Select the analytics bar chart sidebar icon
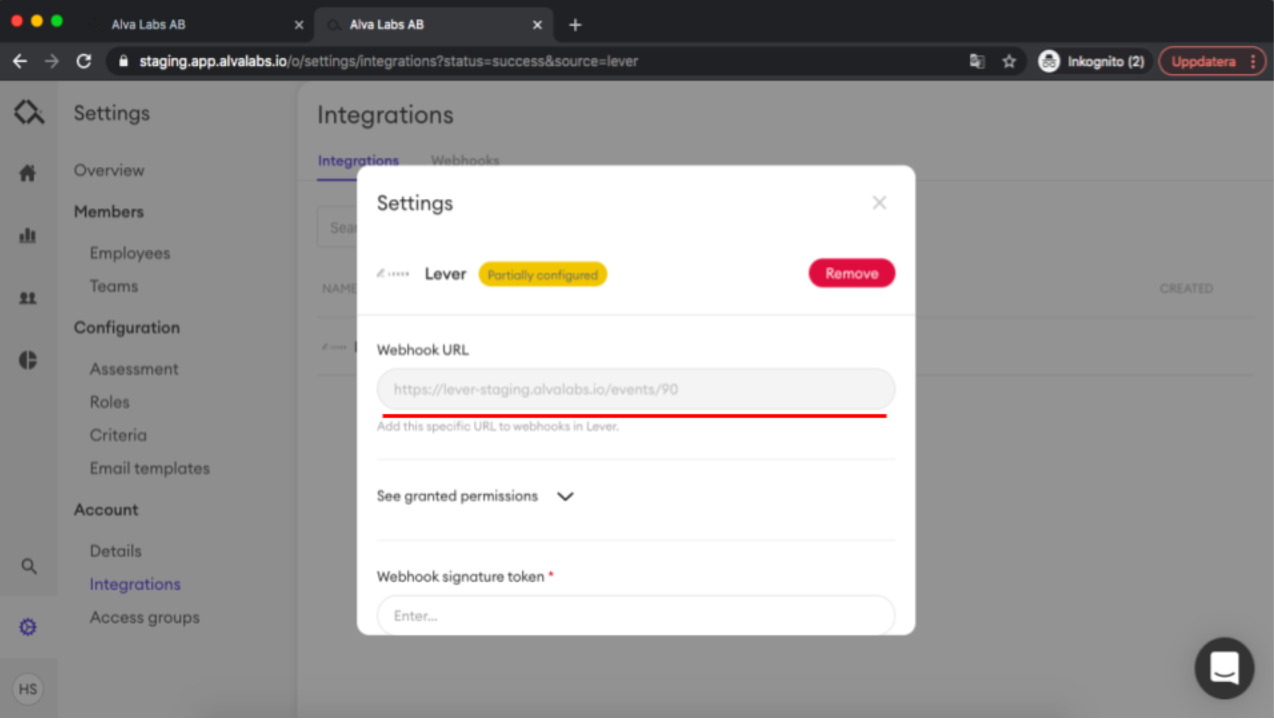Image resolution: width=1274 pixels, height=722 pixels. click(x=28, y=234)
